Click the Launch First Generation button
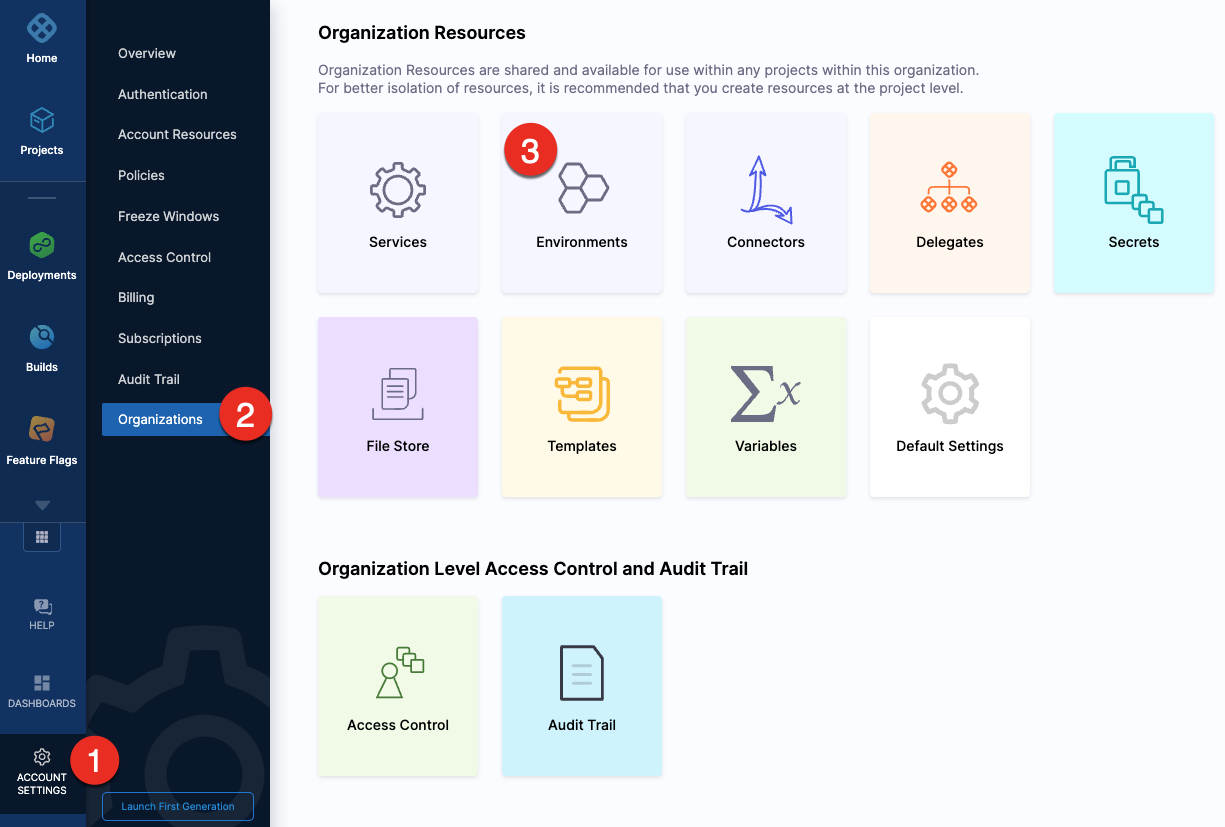This screenshot has width=1225, height=827. 178,806
